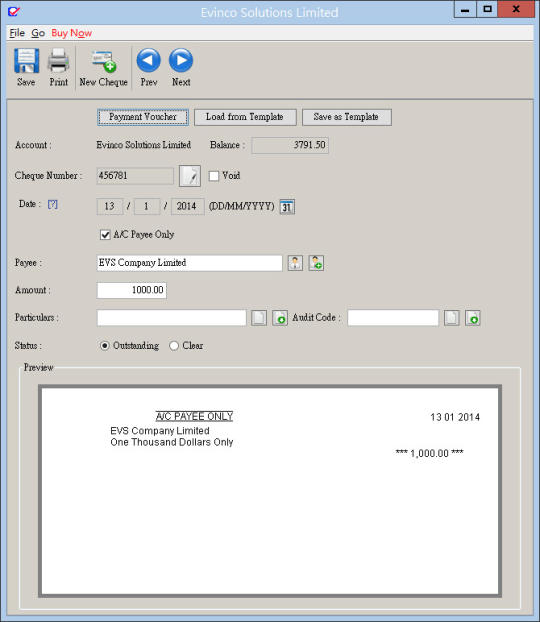Click the Payment Voucher button
Image resolution: width=540 pixels, height=622 pixels.
tap(143, 117)
